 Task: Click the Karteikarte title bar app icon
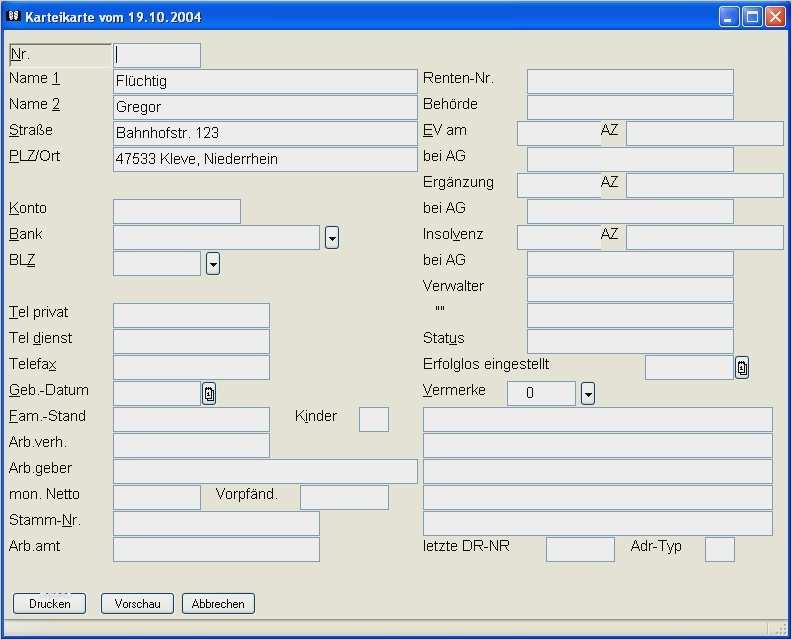[14, 17]
